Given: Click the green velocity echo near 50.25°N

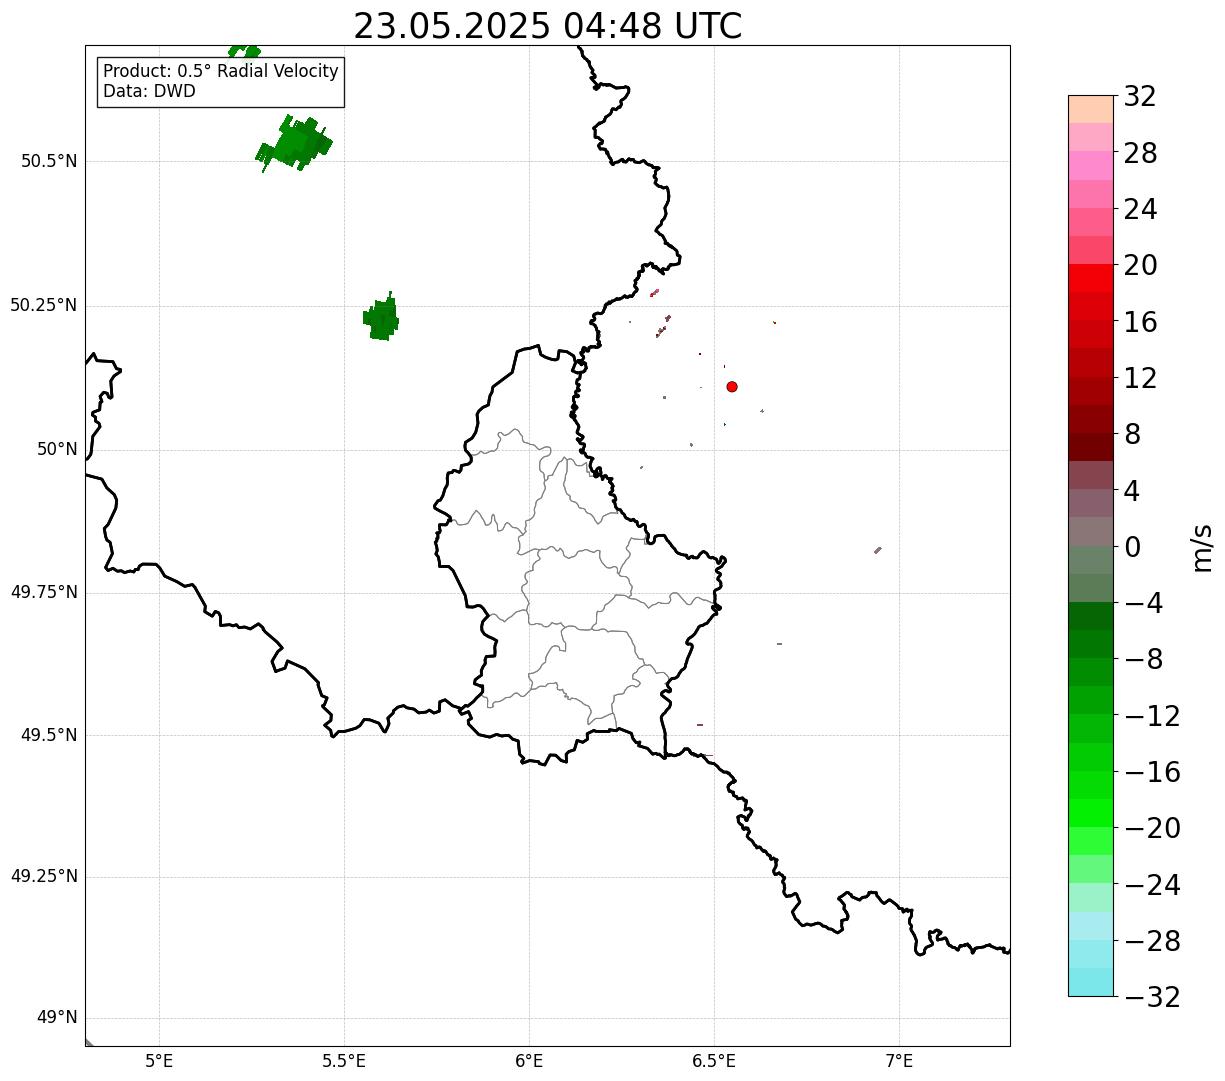Looking at the screenshot, I should (x=381, y=318).
